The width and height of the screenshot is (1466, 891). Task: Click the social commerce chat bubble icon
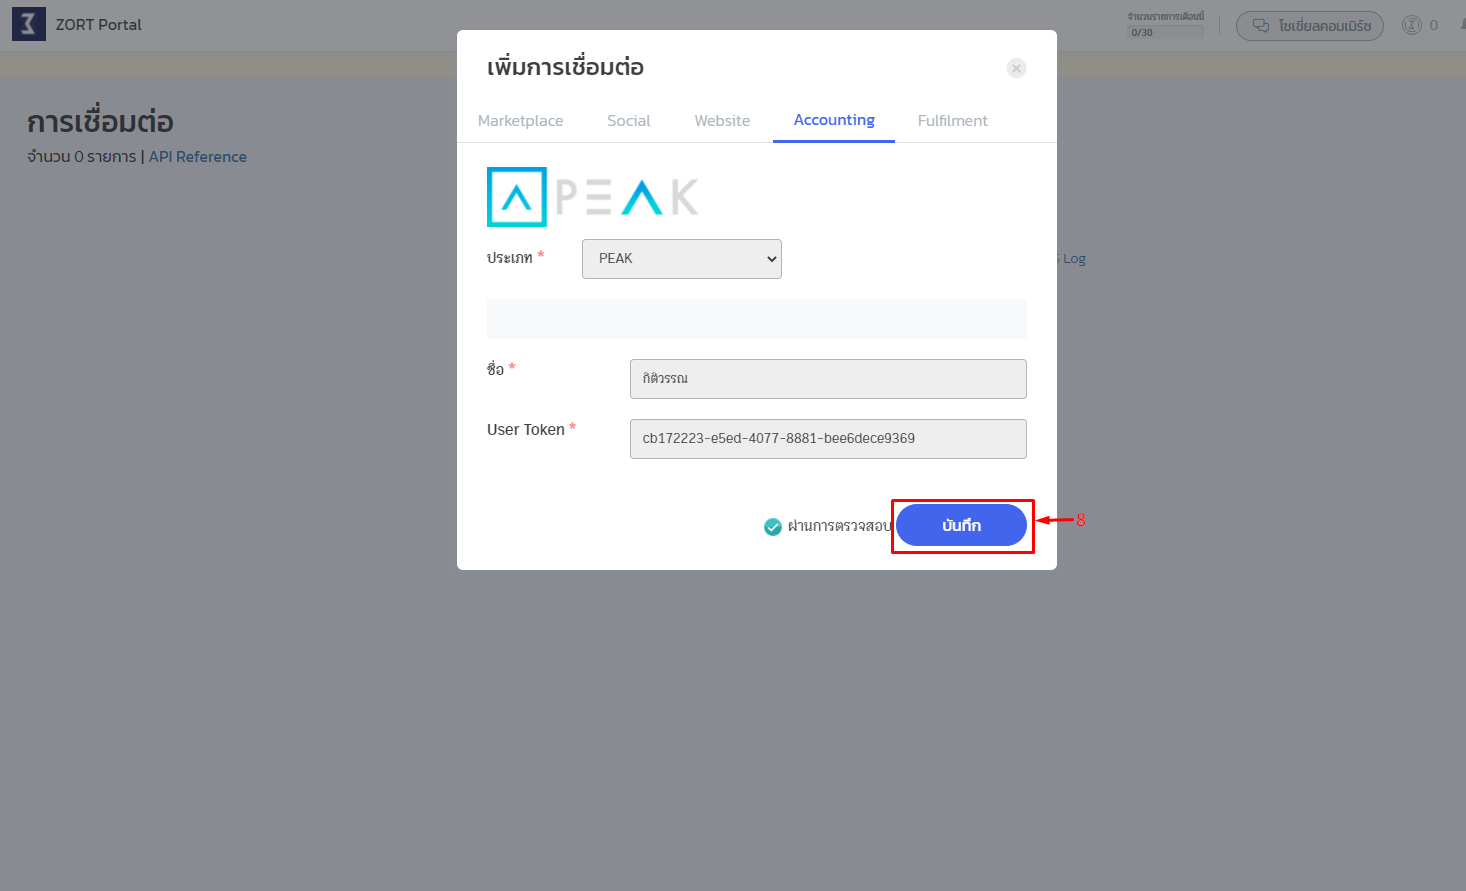click(x=1261, y=26)
